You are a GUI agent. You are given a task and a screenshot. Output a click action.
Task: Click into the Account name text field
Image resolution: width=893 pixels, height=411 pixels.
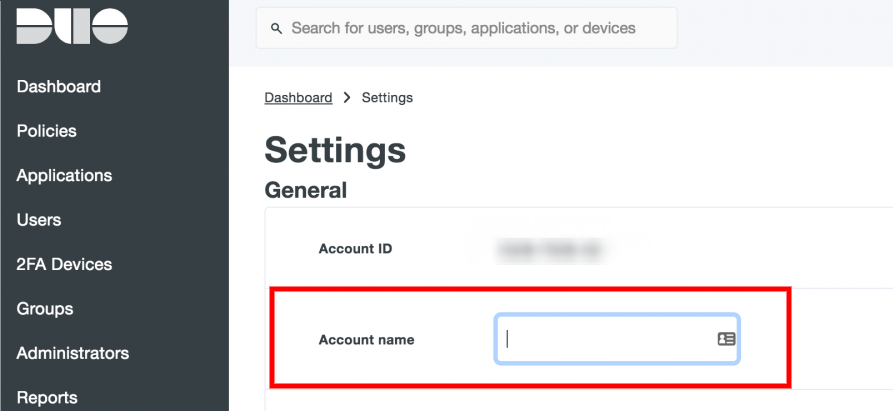coord(605,339)
